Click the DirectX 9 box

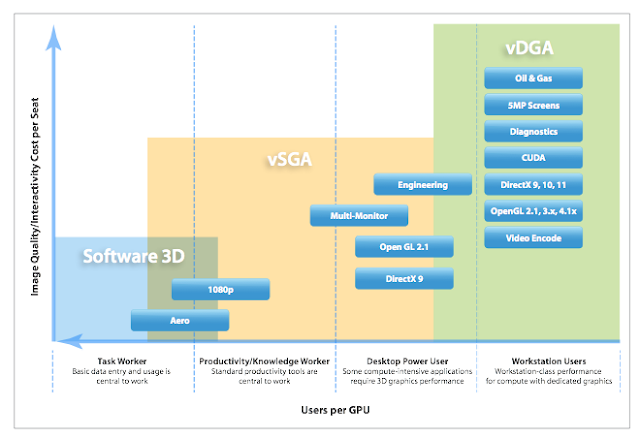coord(404,278)
